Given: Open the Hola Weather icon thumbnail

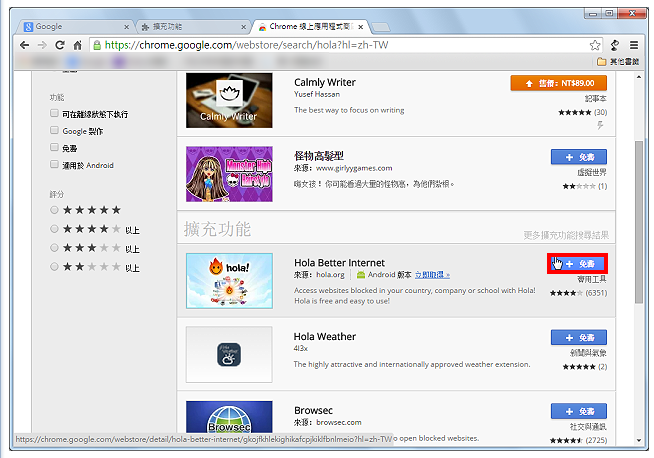Looking at the screenshot, I should 229,355.
